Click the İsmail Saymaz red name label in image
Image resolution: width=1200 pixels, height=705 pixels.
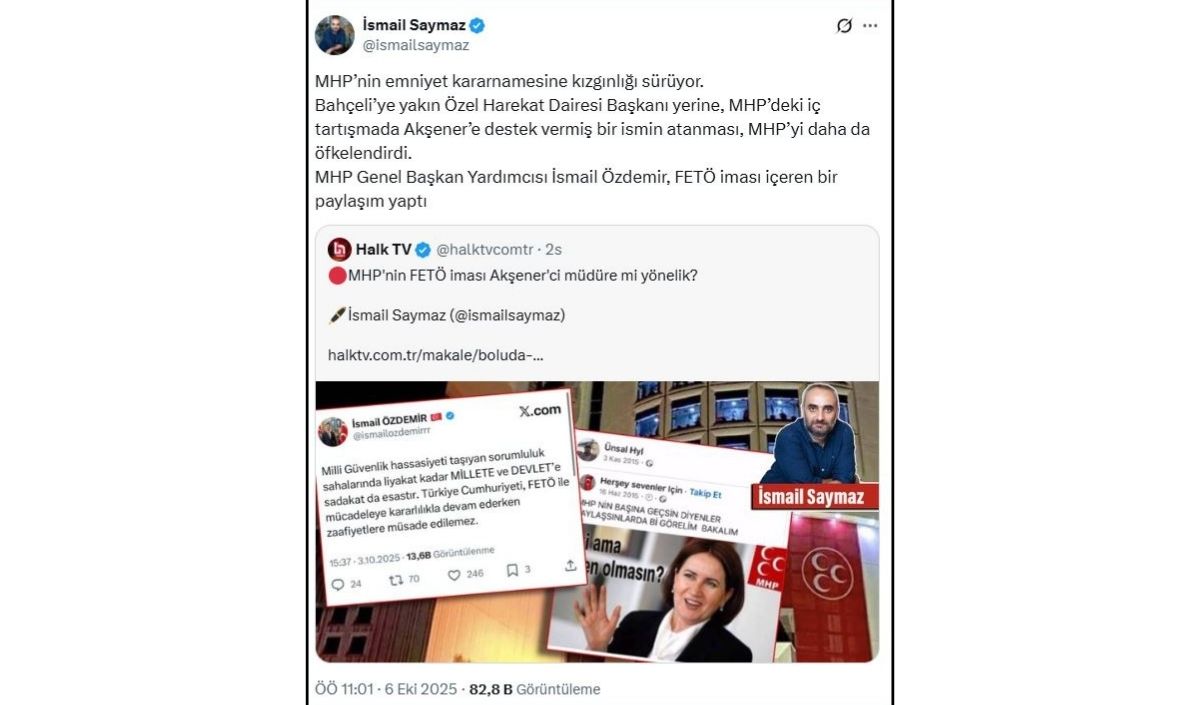click(814, 496)
